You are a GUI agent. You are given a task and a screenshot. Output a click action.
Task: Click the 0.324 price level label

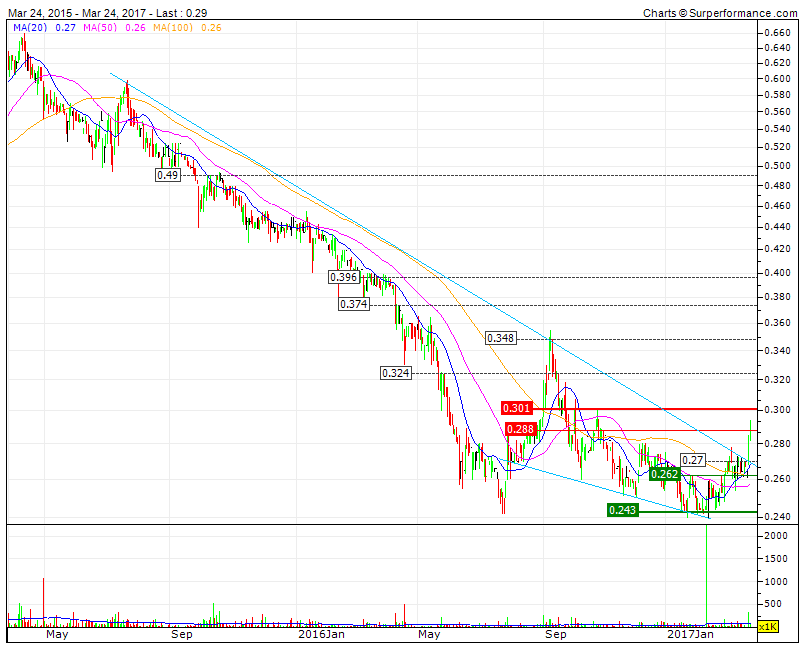click(x=395, y=373)
